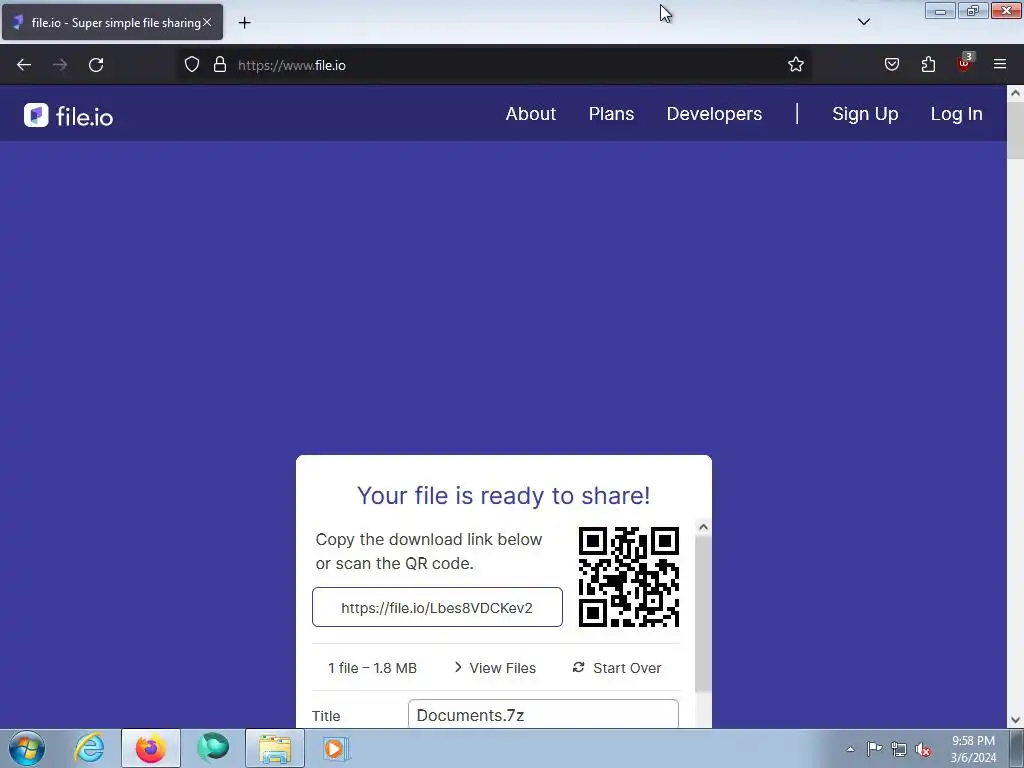Reload the page with the refresh icon
1024x768 pixels.
coord(96,65)
